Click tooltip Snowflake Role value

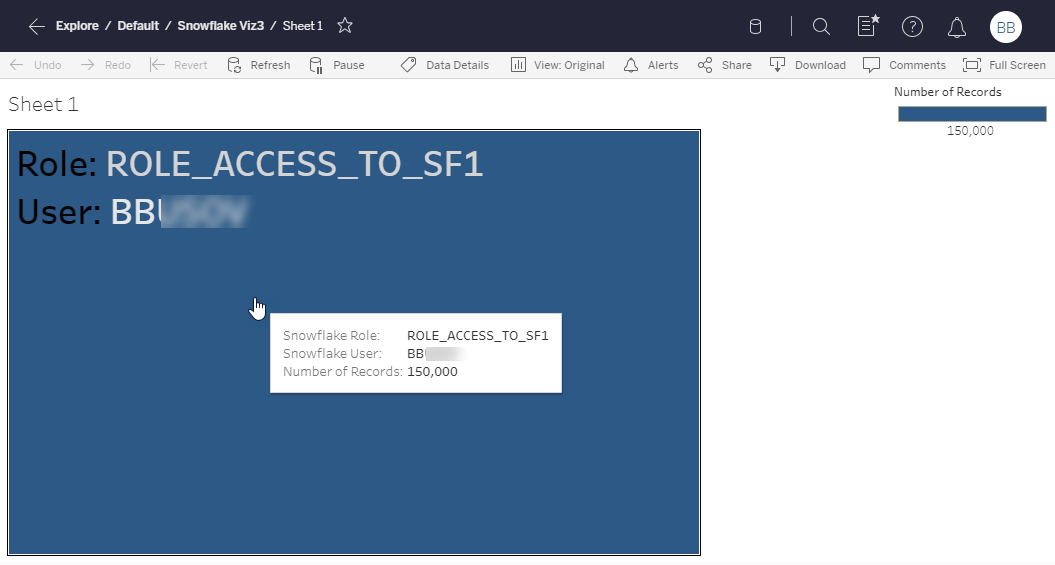(478, 336)
